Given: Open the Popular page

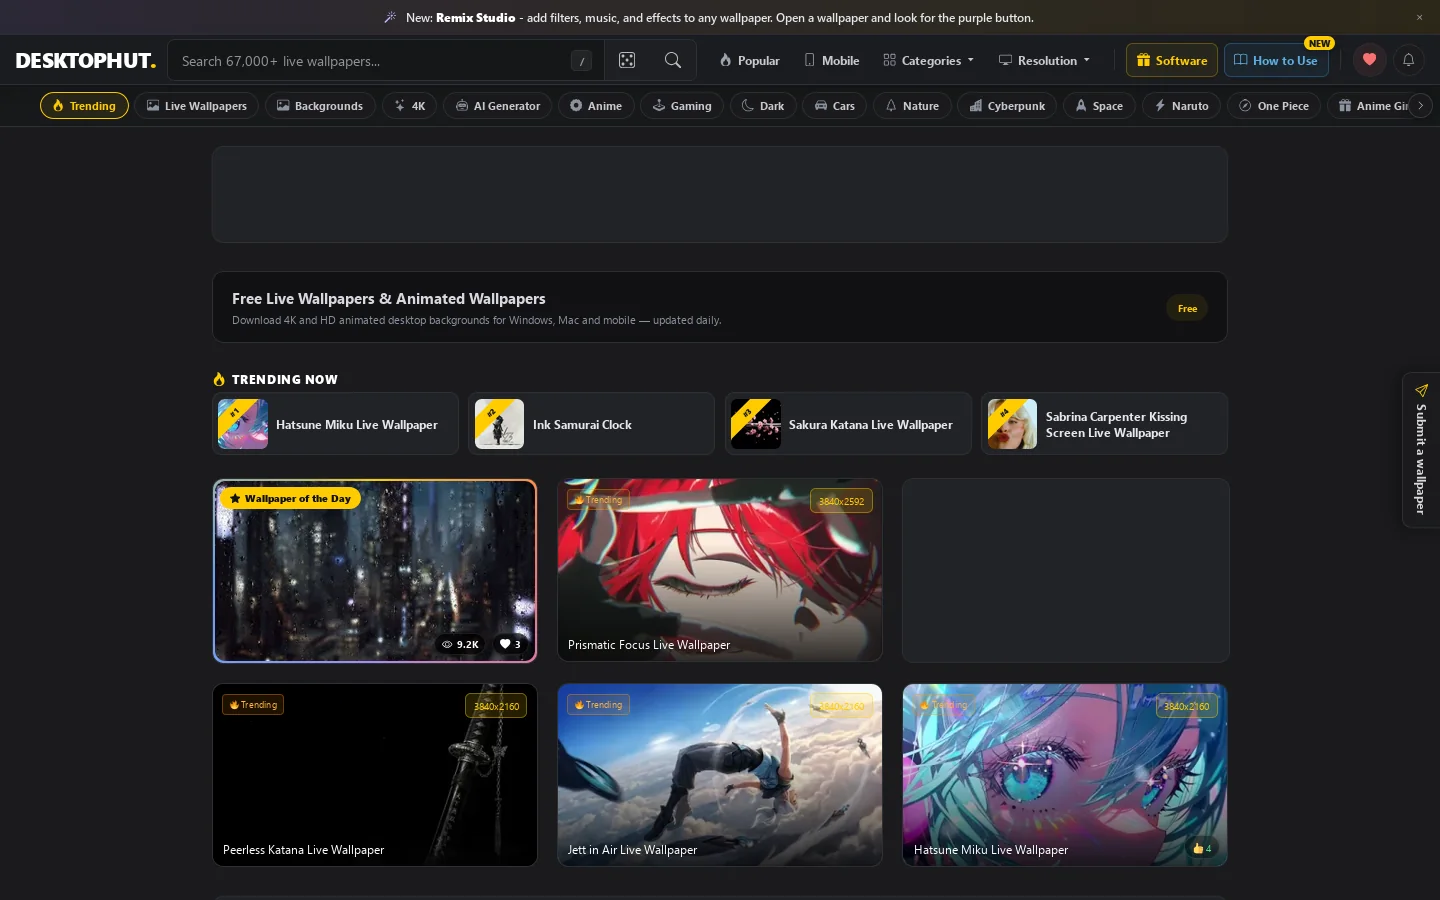Looking at the screenshot, I should 749,61.
